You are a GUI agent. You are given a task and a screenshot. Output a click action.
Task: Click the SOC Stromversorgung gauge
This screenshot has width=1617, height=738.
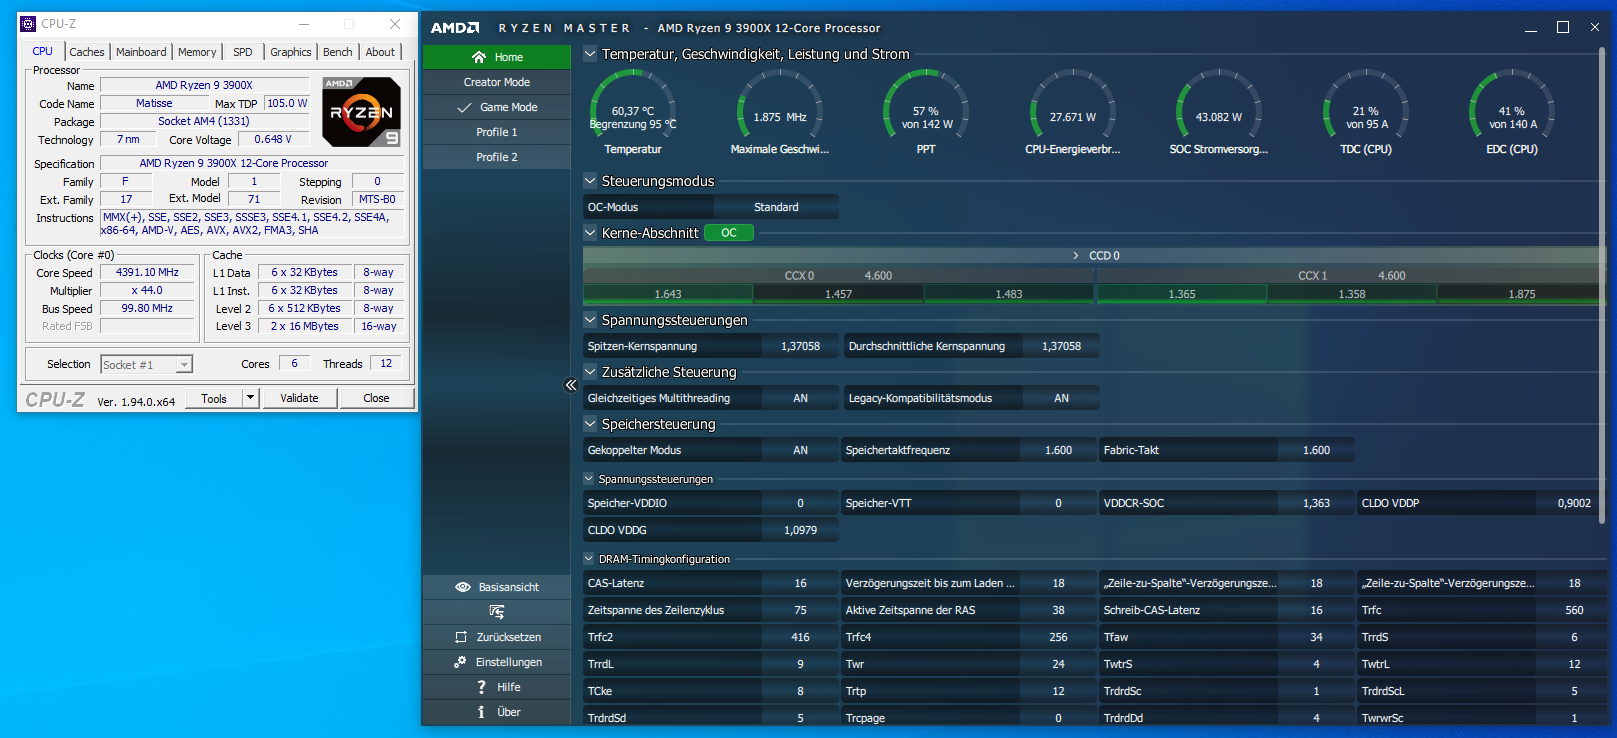1219,105
